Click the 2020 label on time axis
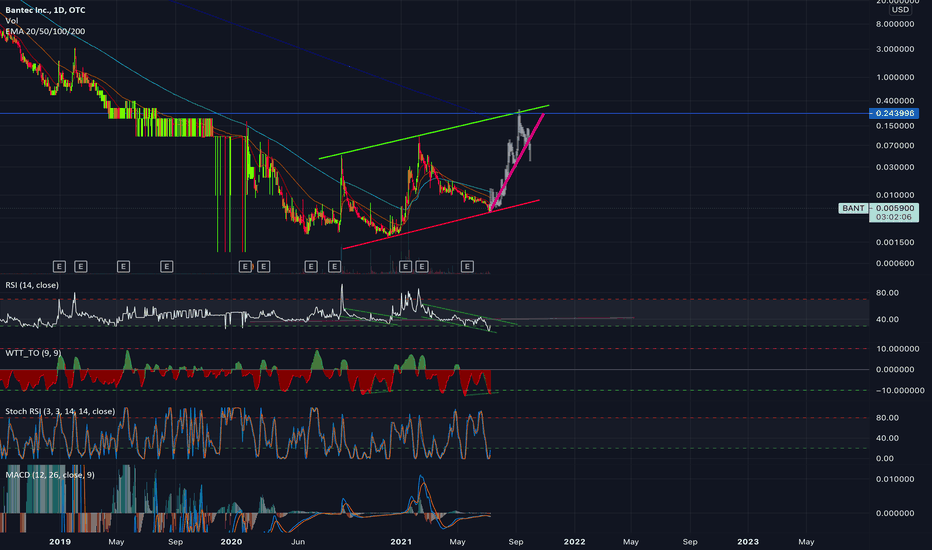932x550 pixels. coord(231,542)
